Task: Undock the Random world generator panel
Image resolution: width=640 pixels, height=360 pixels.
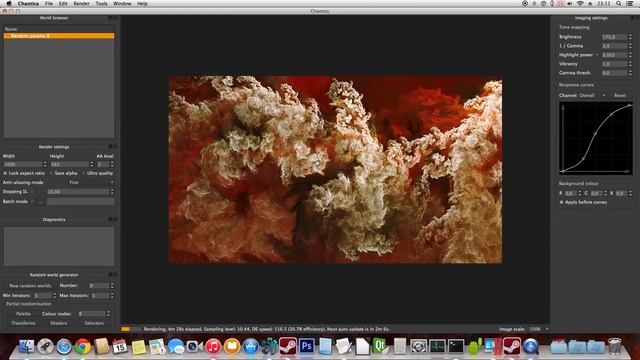Action: [x=111, y=275]
